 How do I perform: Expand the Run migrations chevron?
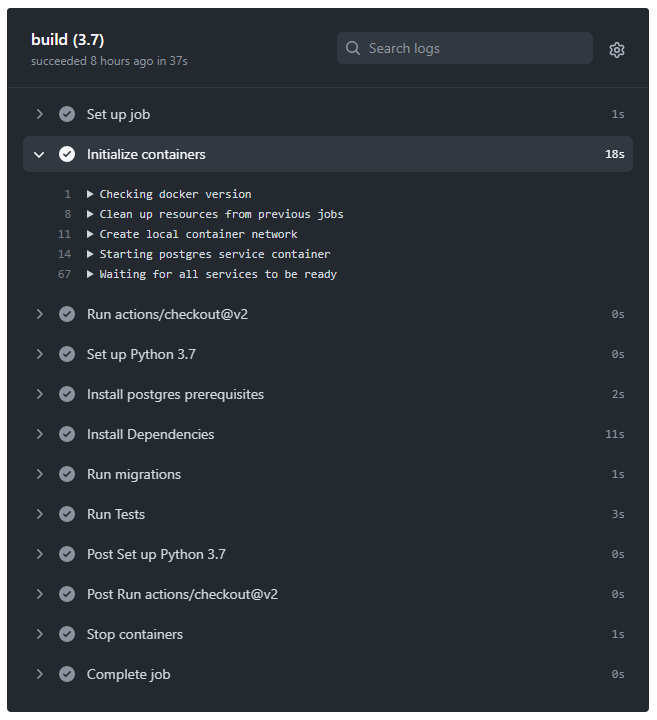coord(39,474)
